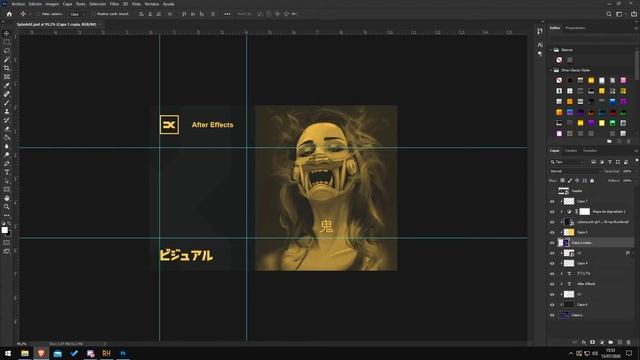This screenshot has width=640, height=360.
Task: Toggle Mostrar contr. transf. checkbox
Action: (93, 14)
